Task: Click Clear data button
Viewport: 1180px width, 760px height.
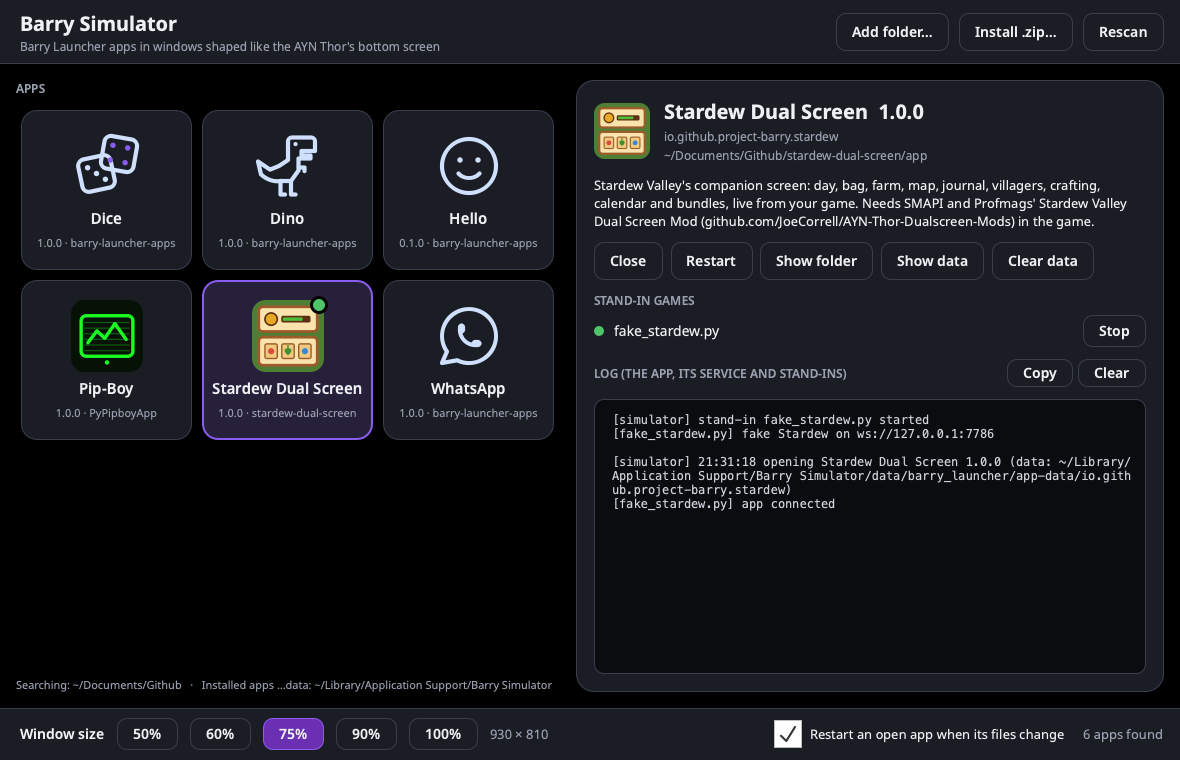Action: pos(1042,261)
